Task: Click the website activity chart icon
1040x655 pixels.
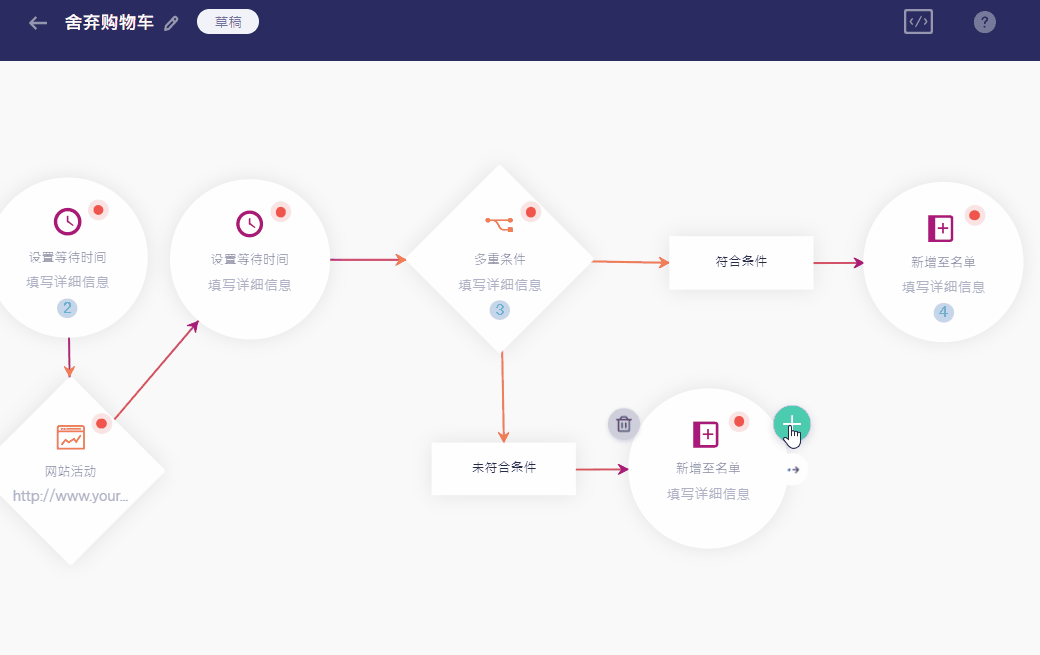Action: 71,437
